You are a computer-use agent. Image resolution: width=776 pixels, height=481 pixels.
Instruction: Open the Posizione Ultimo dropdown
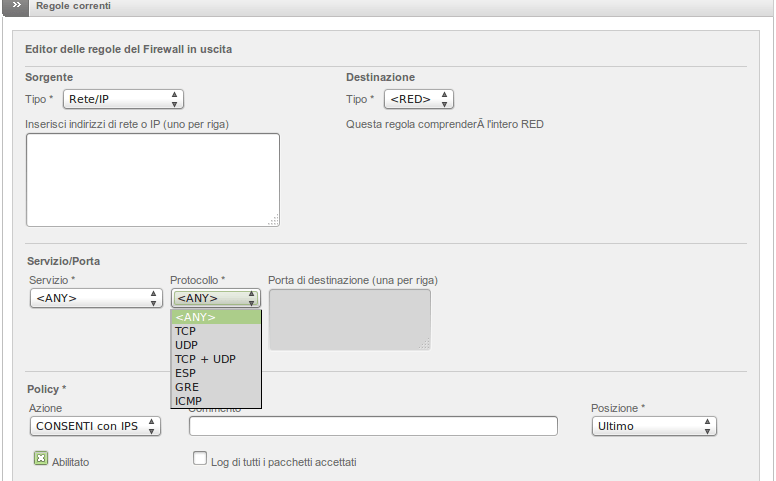coord(654,426)
